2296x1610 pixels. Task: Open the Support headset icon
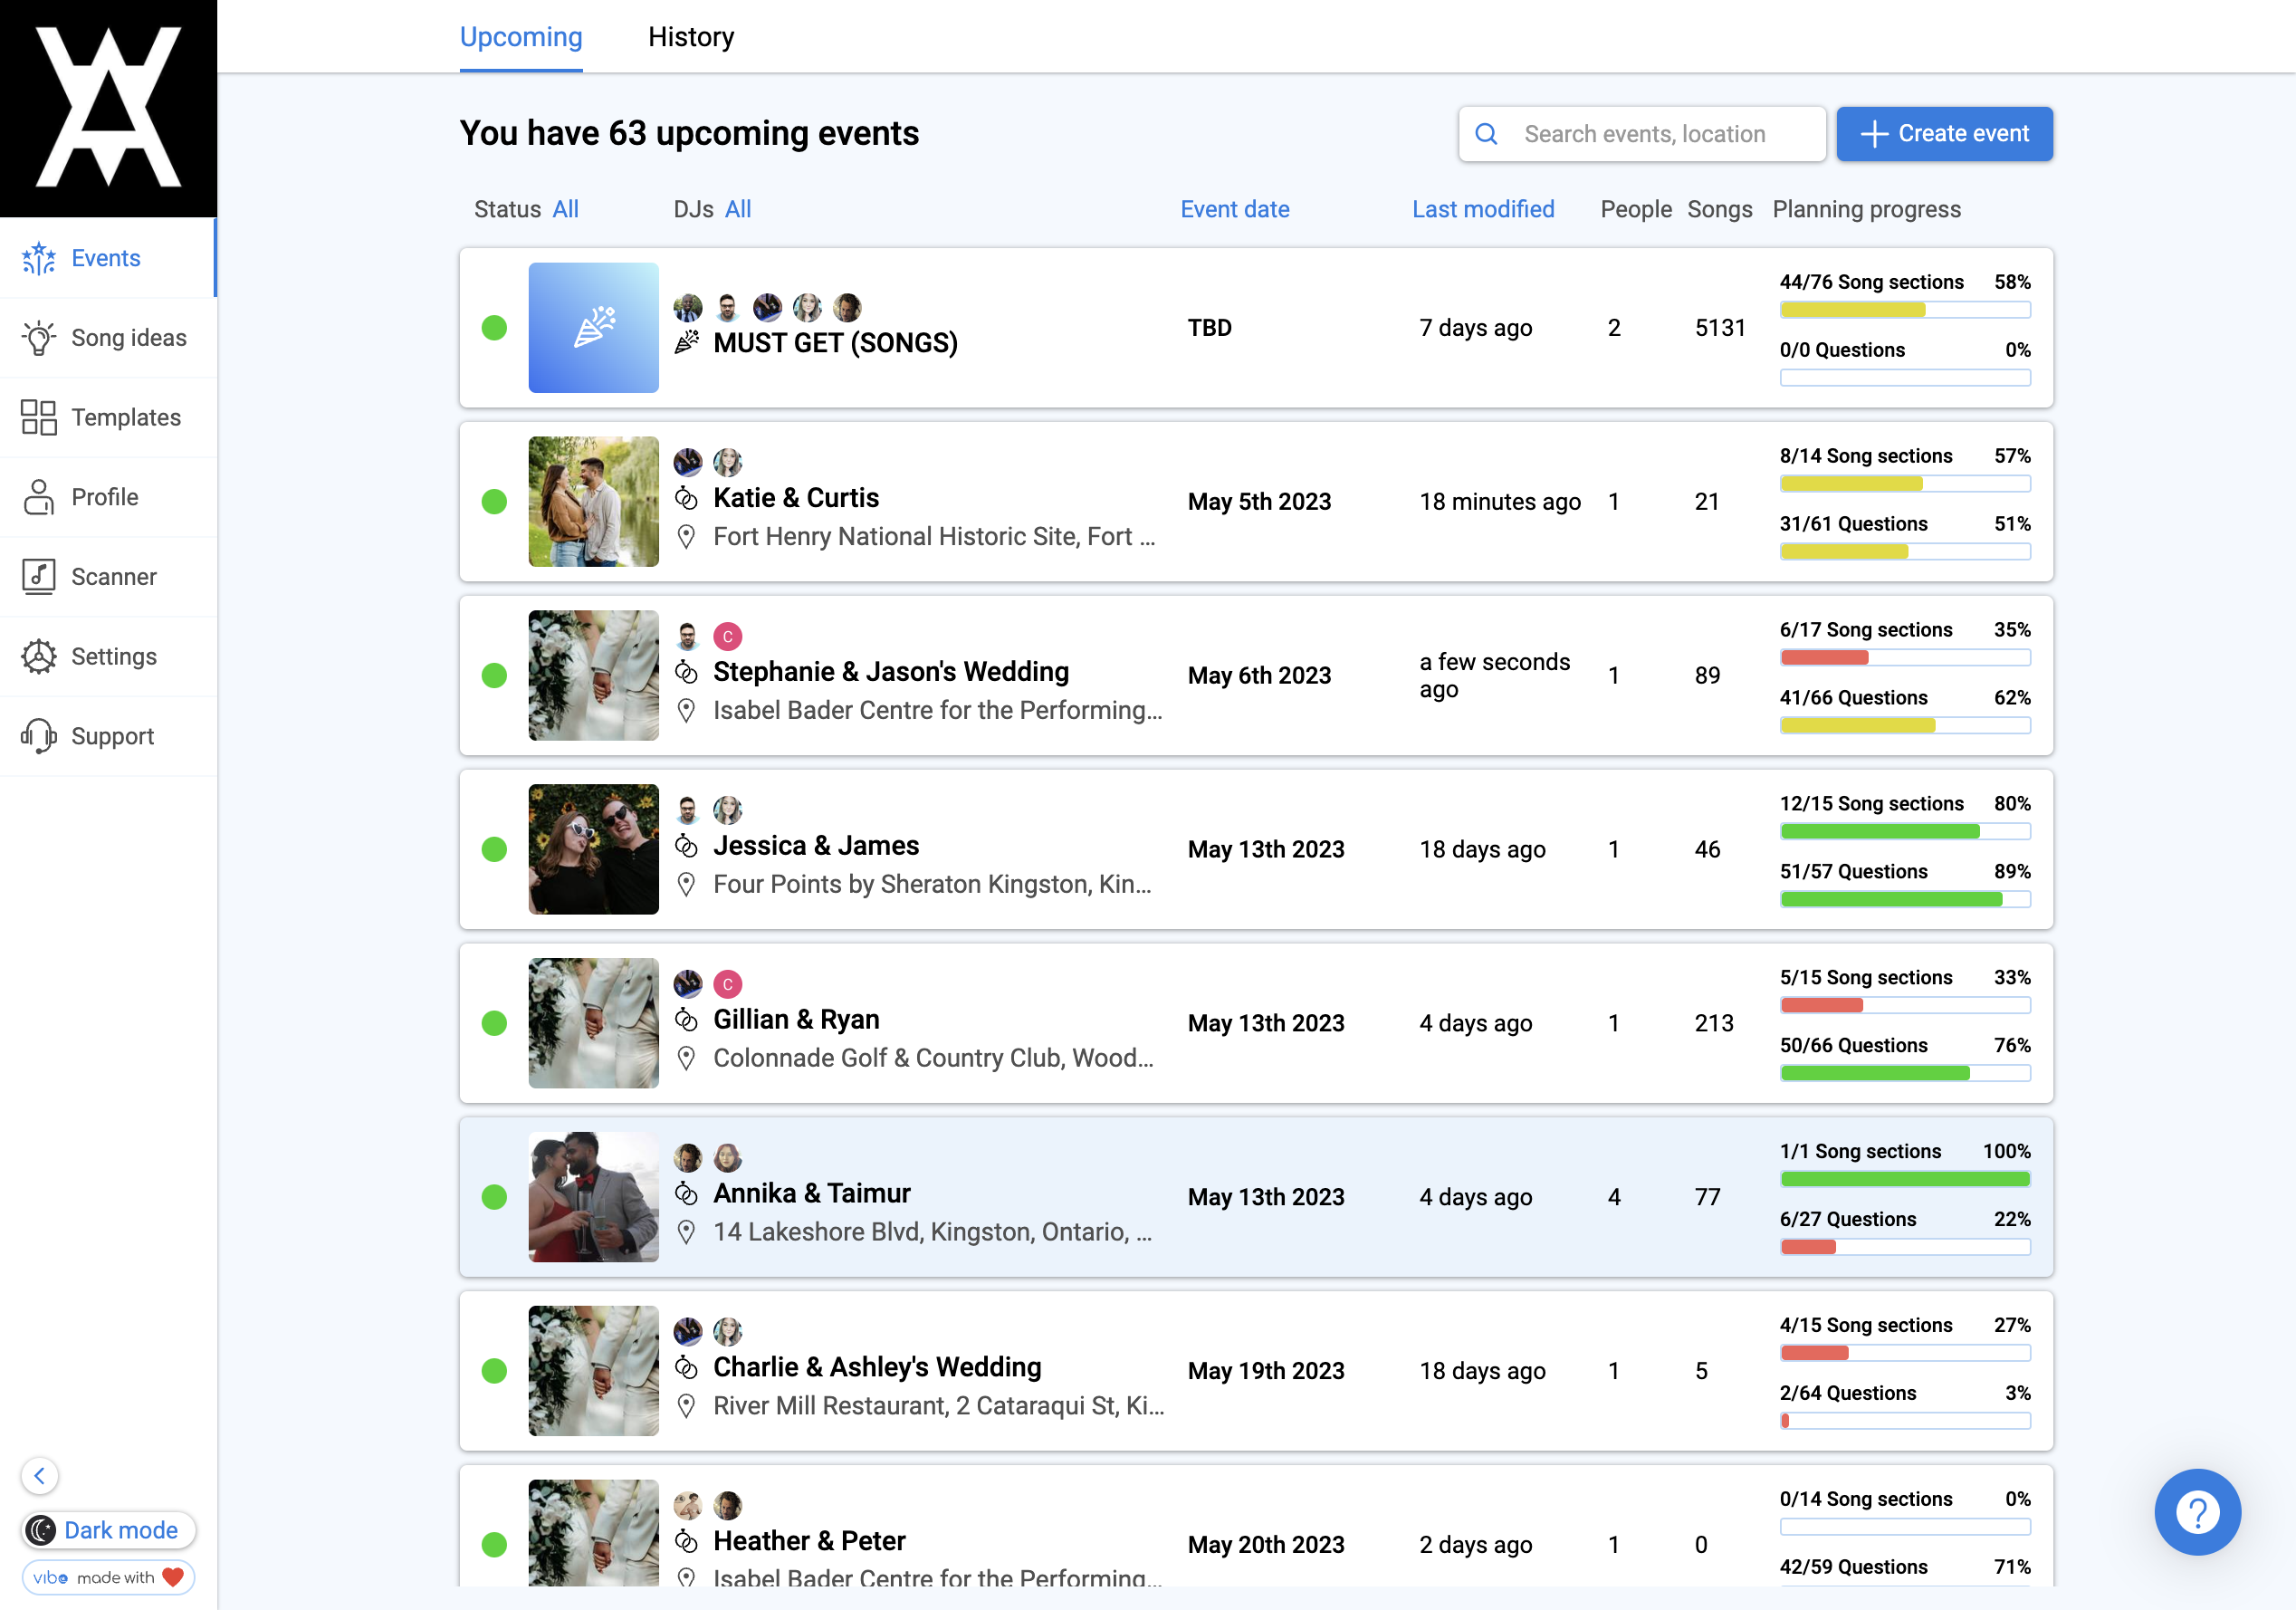coord(39,736)
